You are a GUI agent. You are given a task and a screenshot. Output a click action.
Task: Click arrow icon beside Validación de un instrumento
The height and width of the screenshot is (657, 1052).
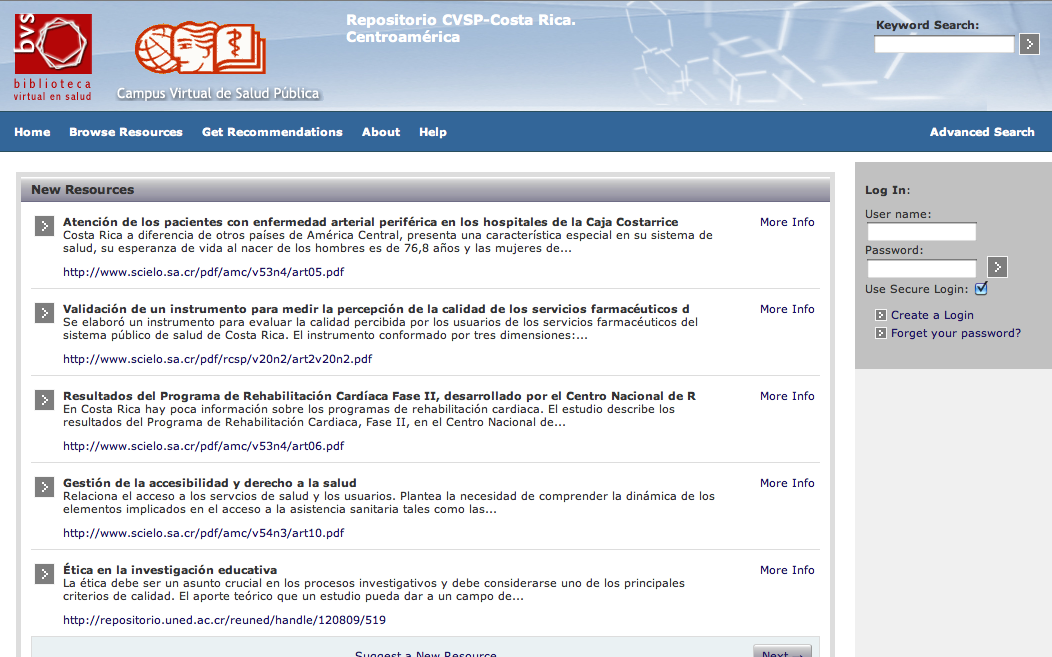pos(44,313)
